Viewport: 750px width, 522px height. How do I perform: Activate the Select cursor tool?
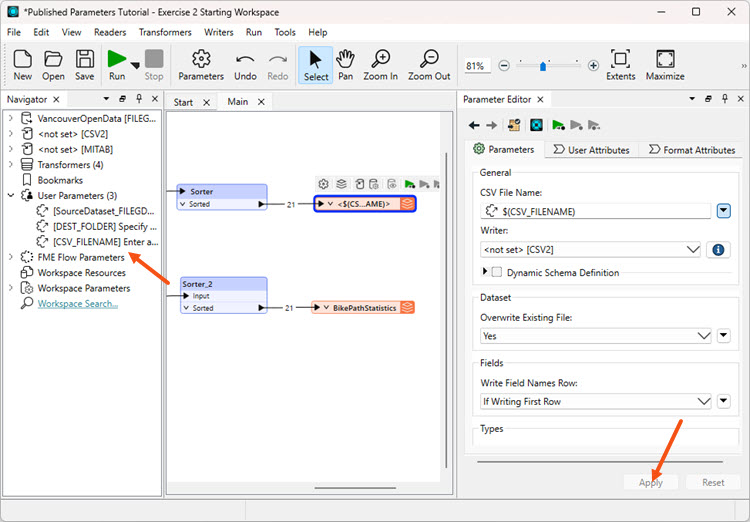click(x=316, y=65)
